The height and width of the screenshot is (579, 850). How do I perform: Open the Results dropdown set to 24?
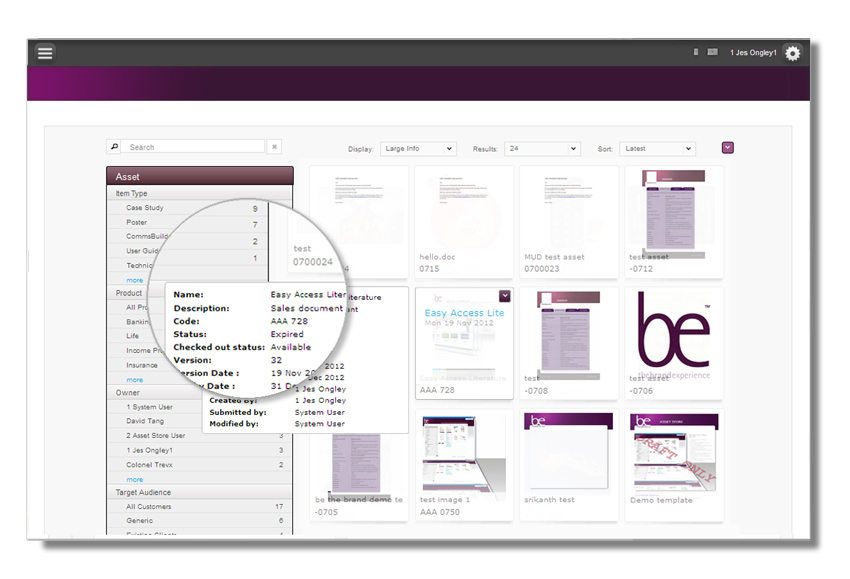pyautogui.click(x=542, y=148)
